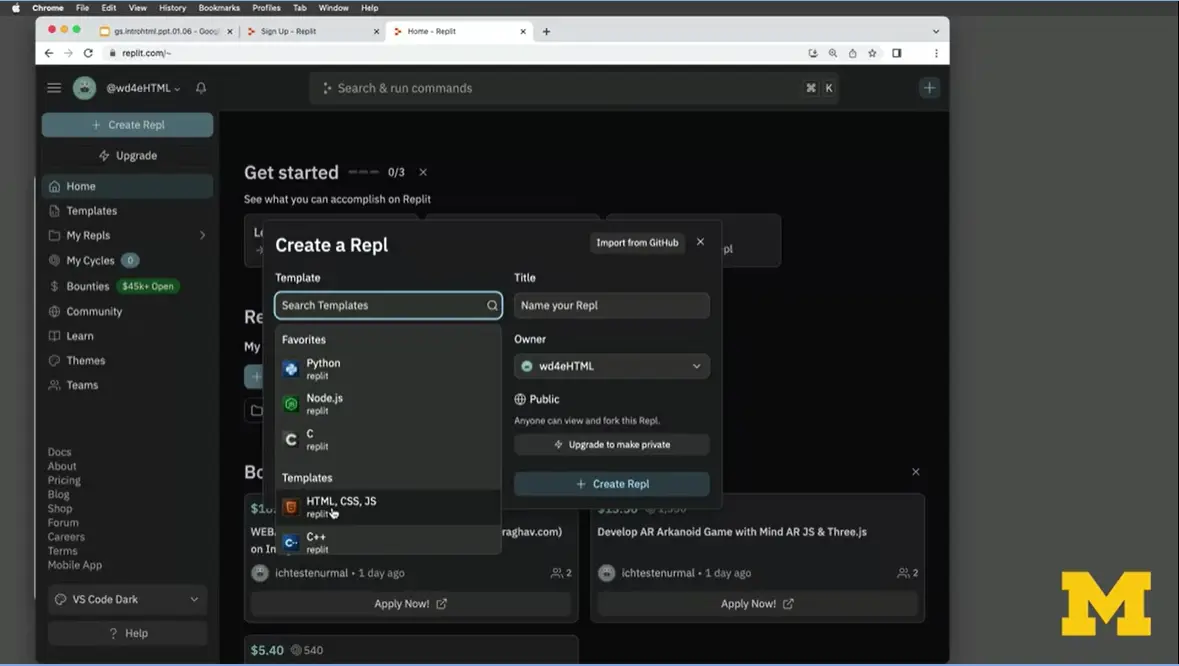
Task: Open Chrome side panel icon
Action: point(896,53)
